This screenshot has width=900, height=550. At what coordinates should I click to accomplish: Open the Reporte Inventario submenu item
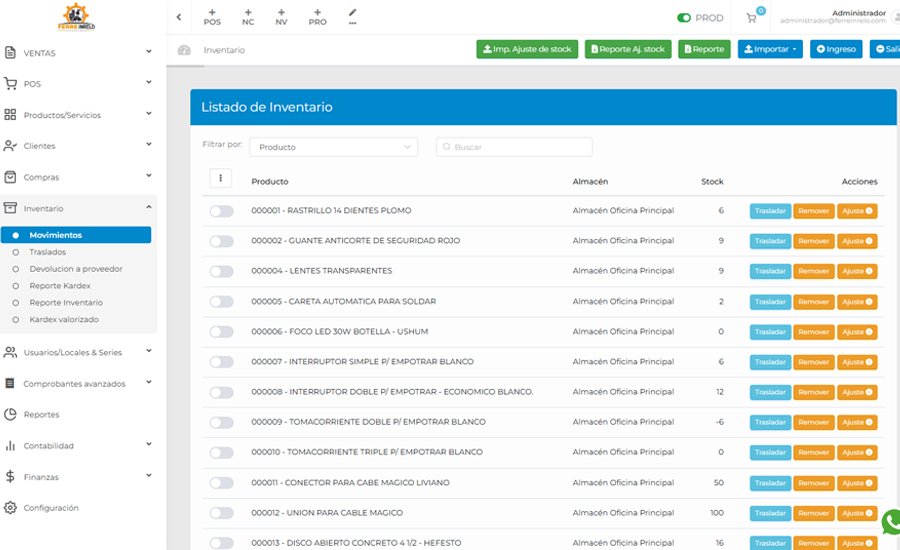click(66, 303)
